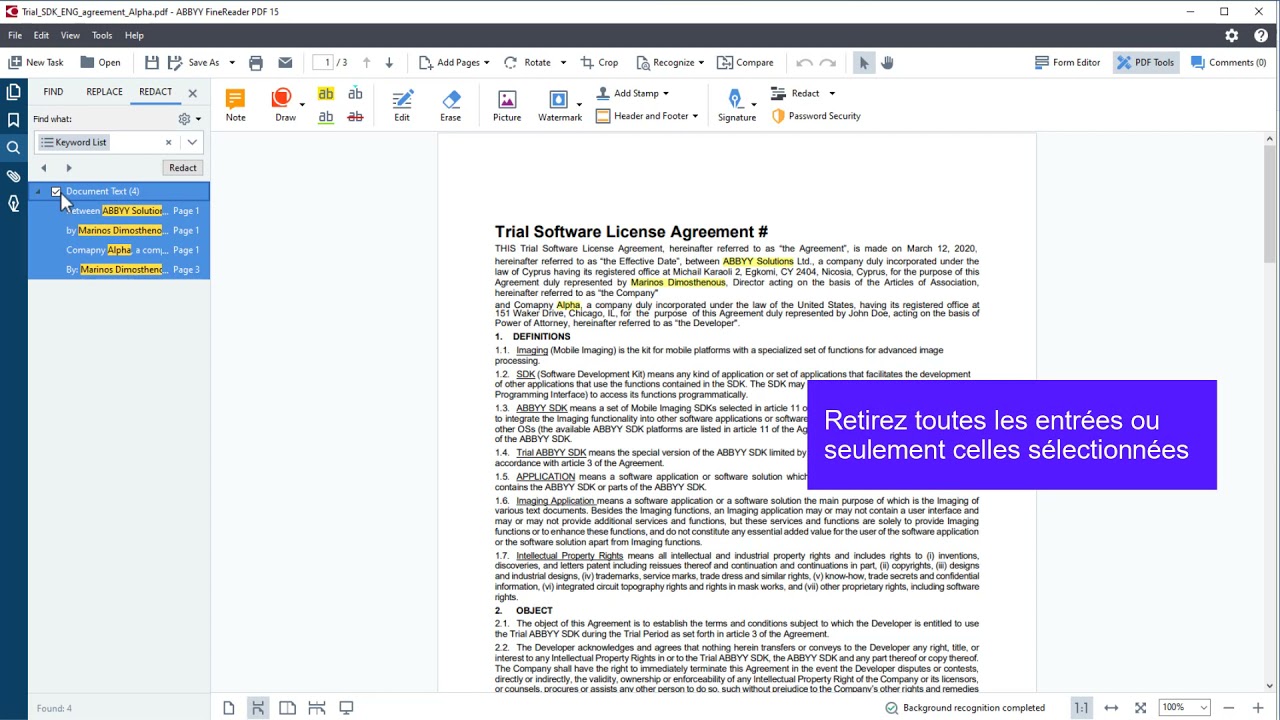Select the hand pan tool
Viewport: 1280px width, 720px height.
click(887, 62)
